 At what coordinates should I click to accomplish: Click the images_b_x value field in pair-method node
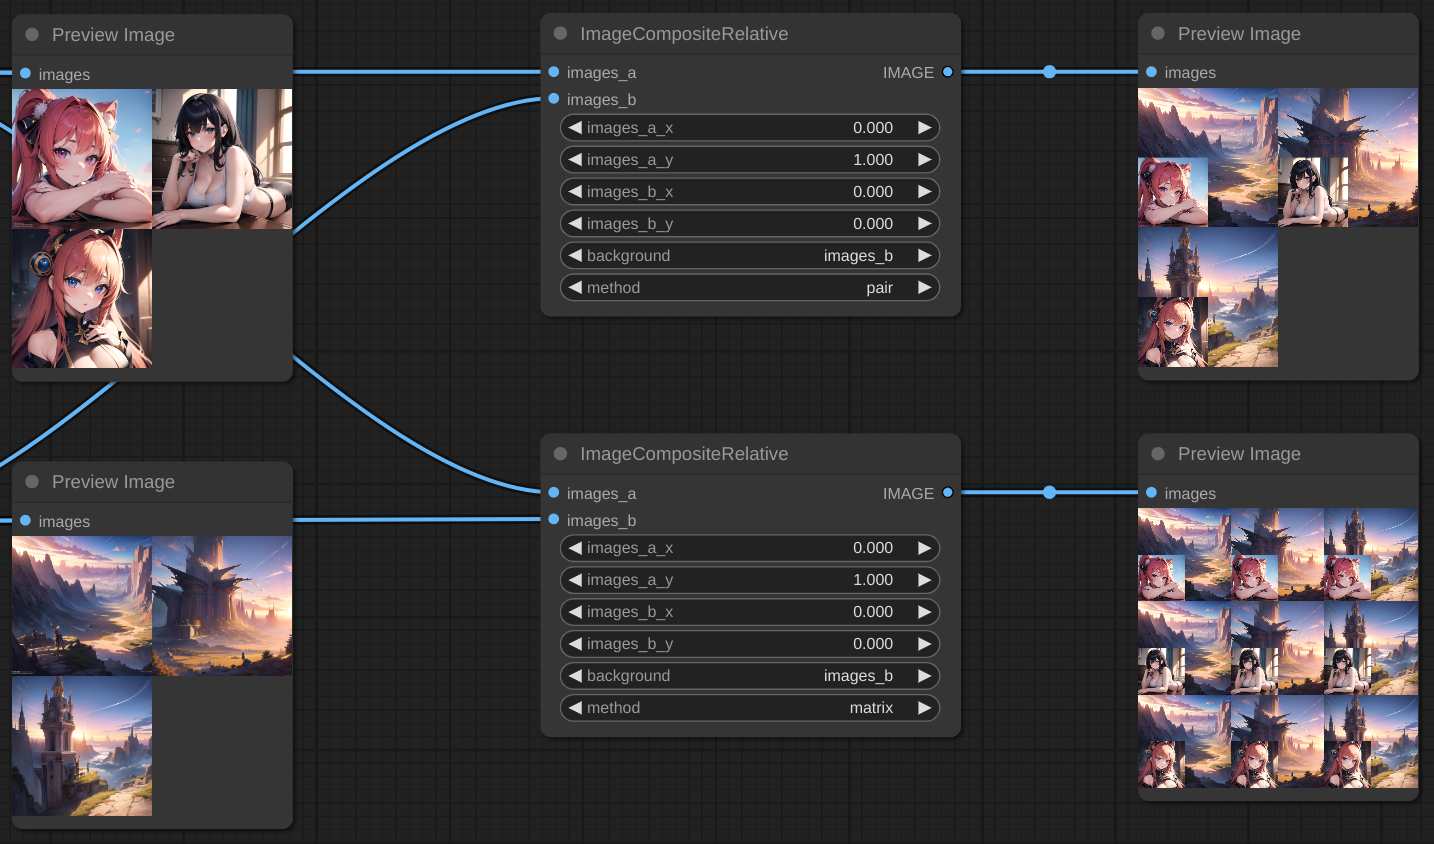(x=749, y=192)
